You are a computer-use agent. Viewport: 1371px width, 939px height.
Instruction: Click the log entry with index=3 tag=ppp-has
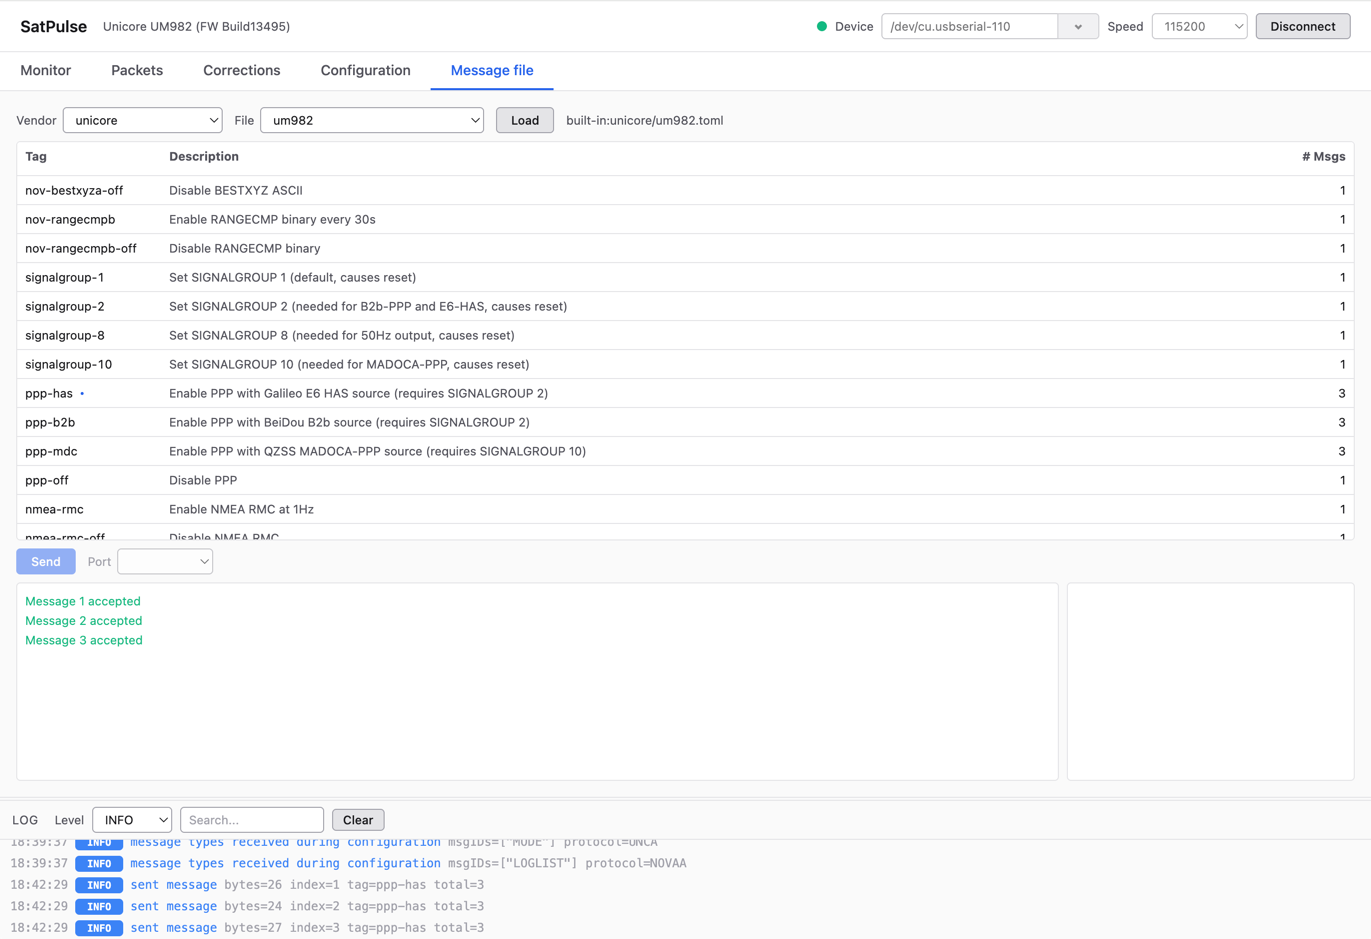247,928
